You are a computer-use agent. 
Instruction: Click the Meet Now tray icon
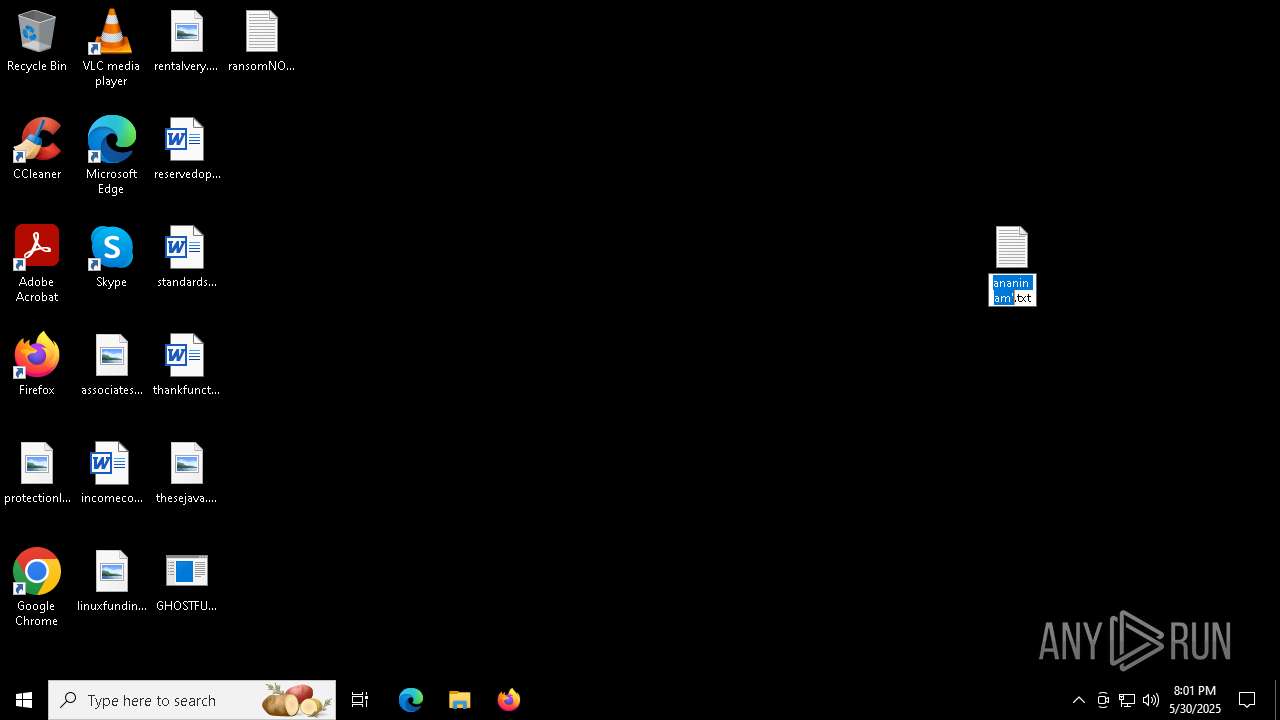tap(1103, 700)
